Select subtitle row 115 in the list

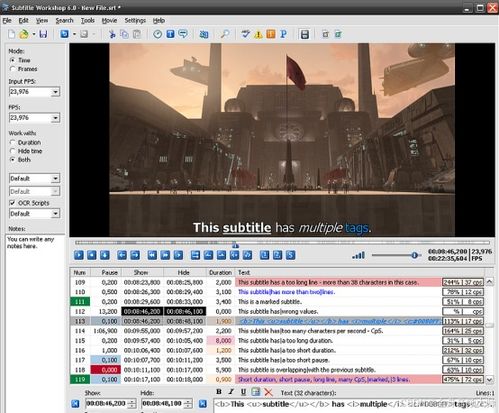click(278, 340)
